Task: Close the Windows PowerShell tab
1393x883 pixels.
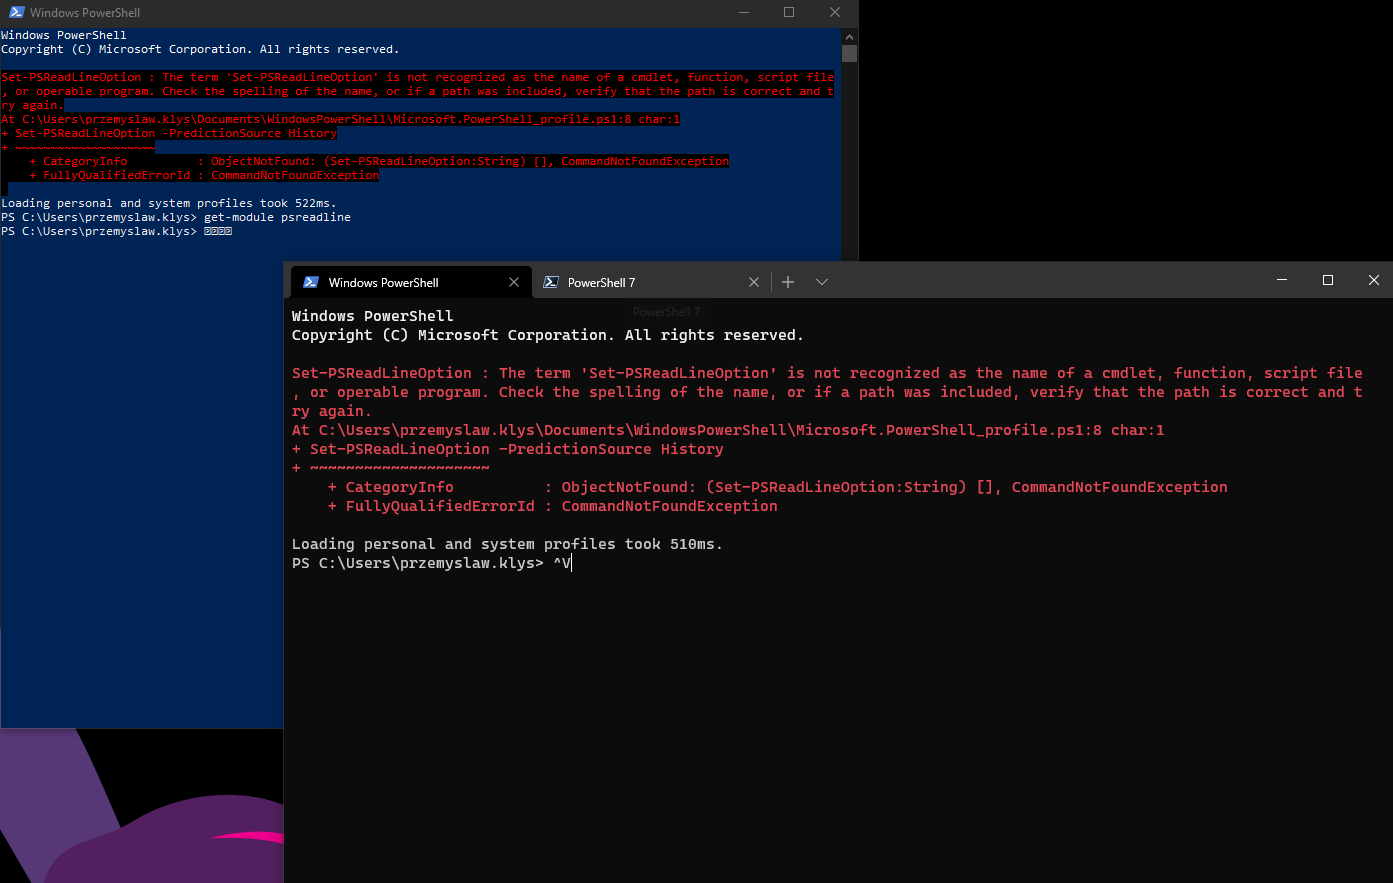Action: 514,282
